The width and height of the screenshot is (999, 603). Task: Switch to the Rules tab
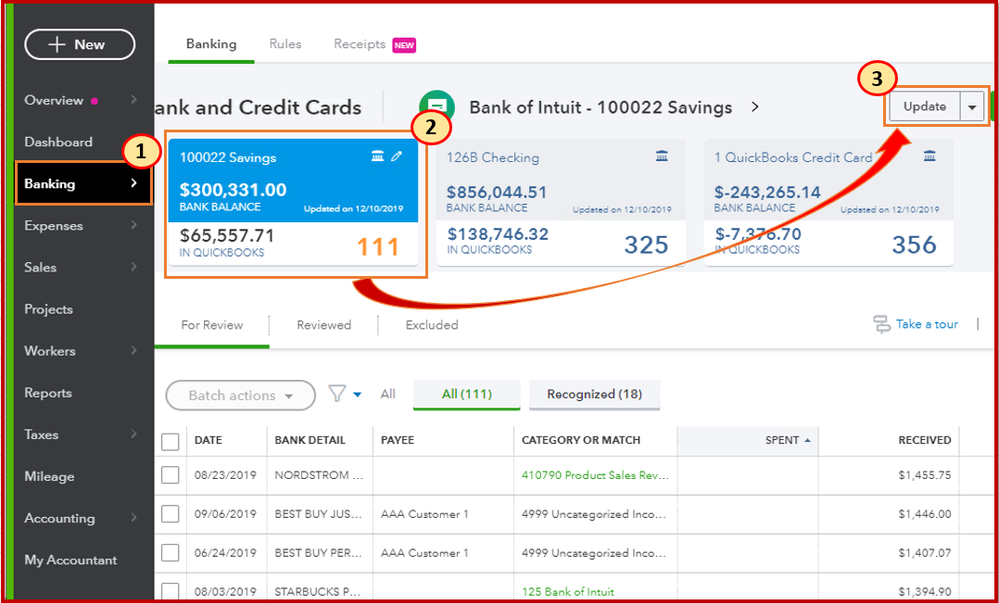(x=285, y=44)
